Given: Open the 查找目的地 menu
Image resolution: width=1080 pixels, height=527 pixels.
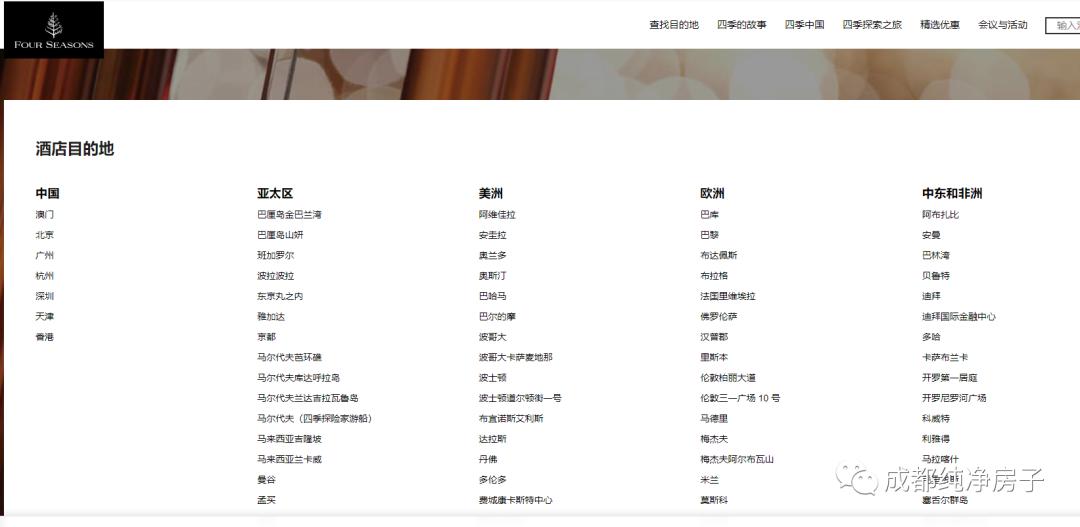Looking at the screenshot, I should (674, 25).
